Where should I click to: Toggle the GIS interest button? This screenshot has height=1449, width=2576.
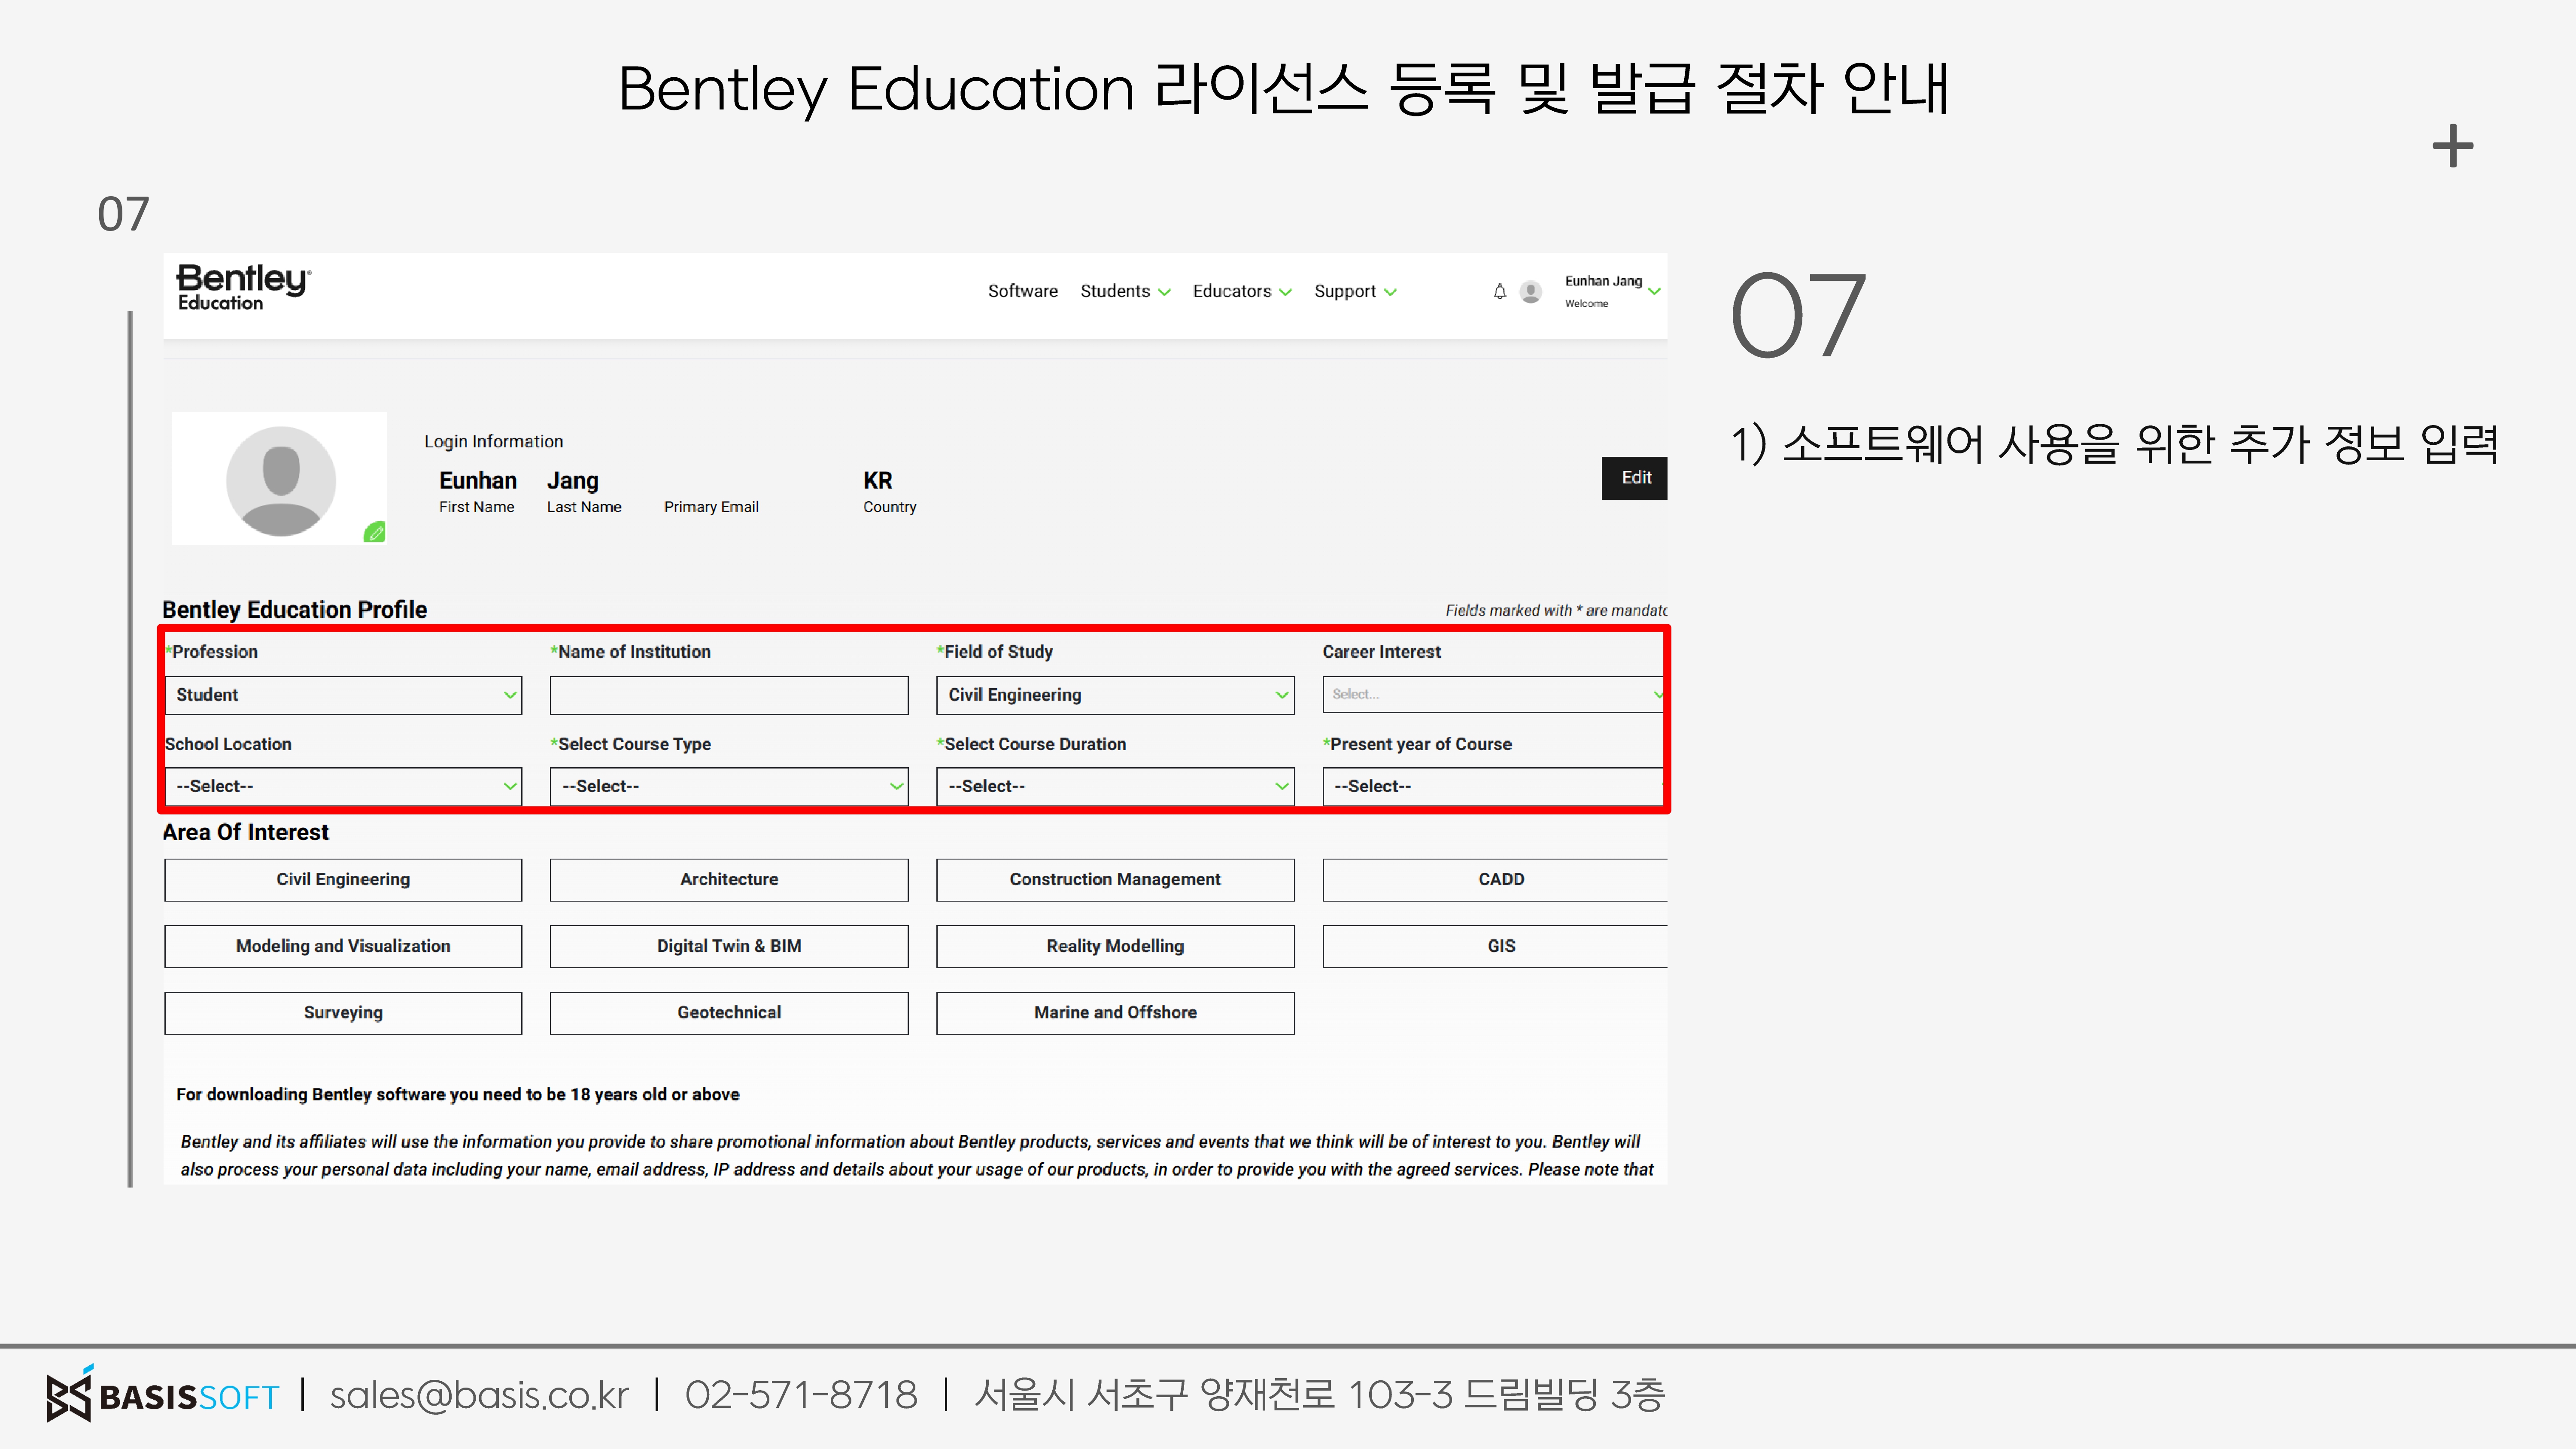pyautogui.click(x=1495, y=946)
